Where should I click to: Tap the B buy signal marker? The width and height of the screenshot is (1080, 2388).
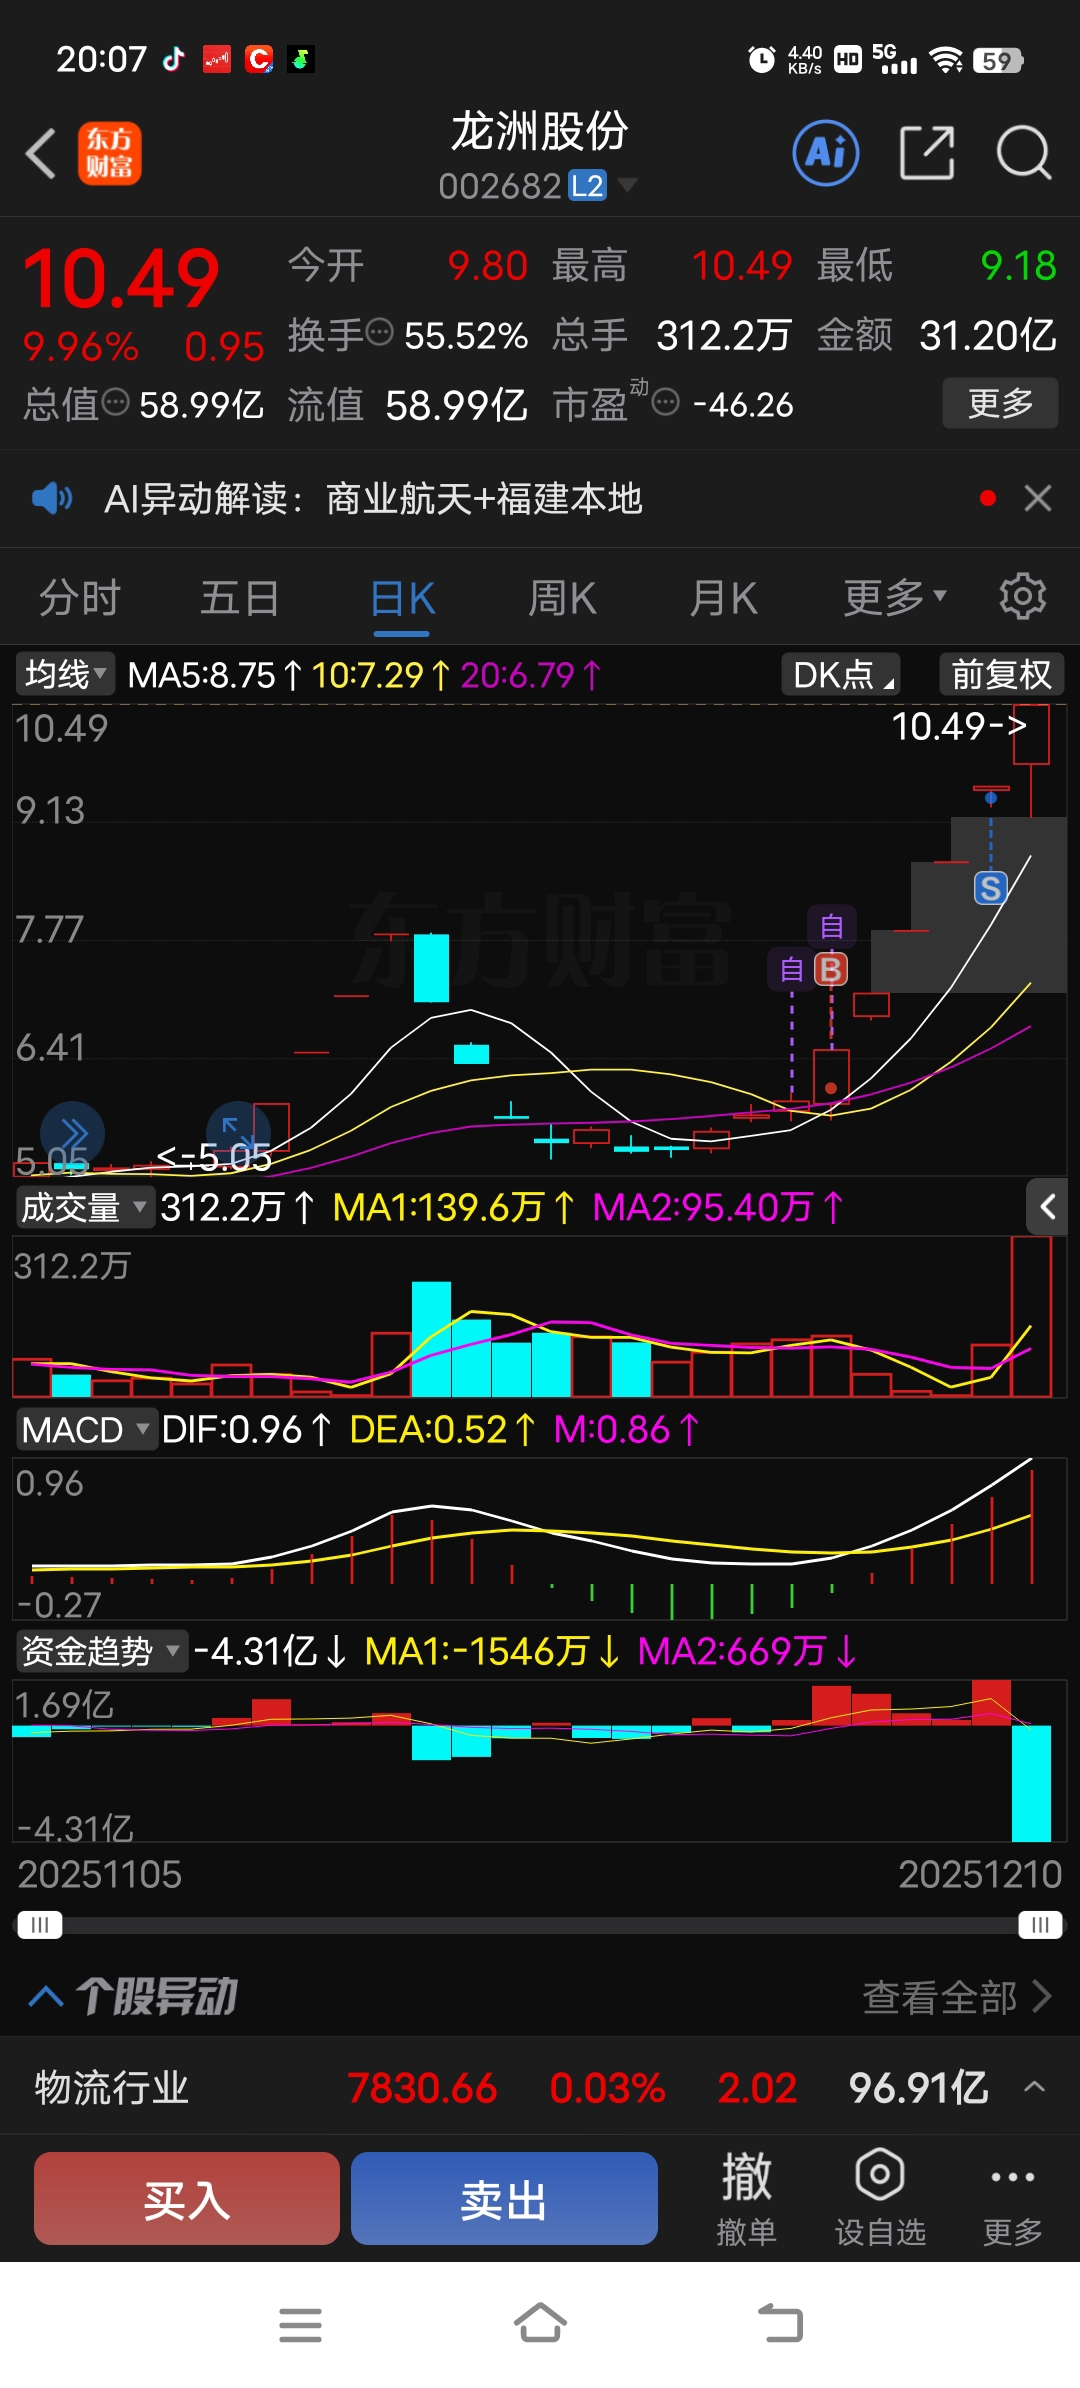[x=831, y=969]
